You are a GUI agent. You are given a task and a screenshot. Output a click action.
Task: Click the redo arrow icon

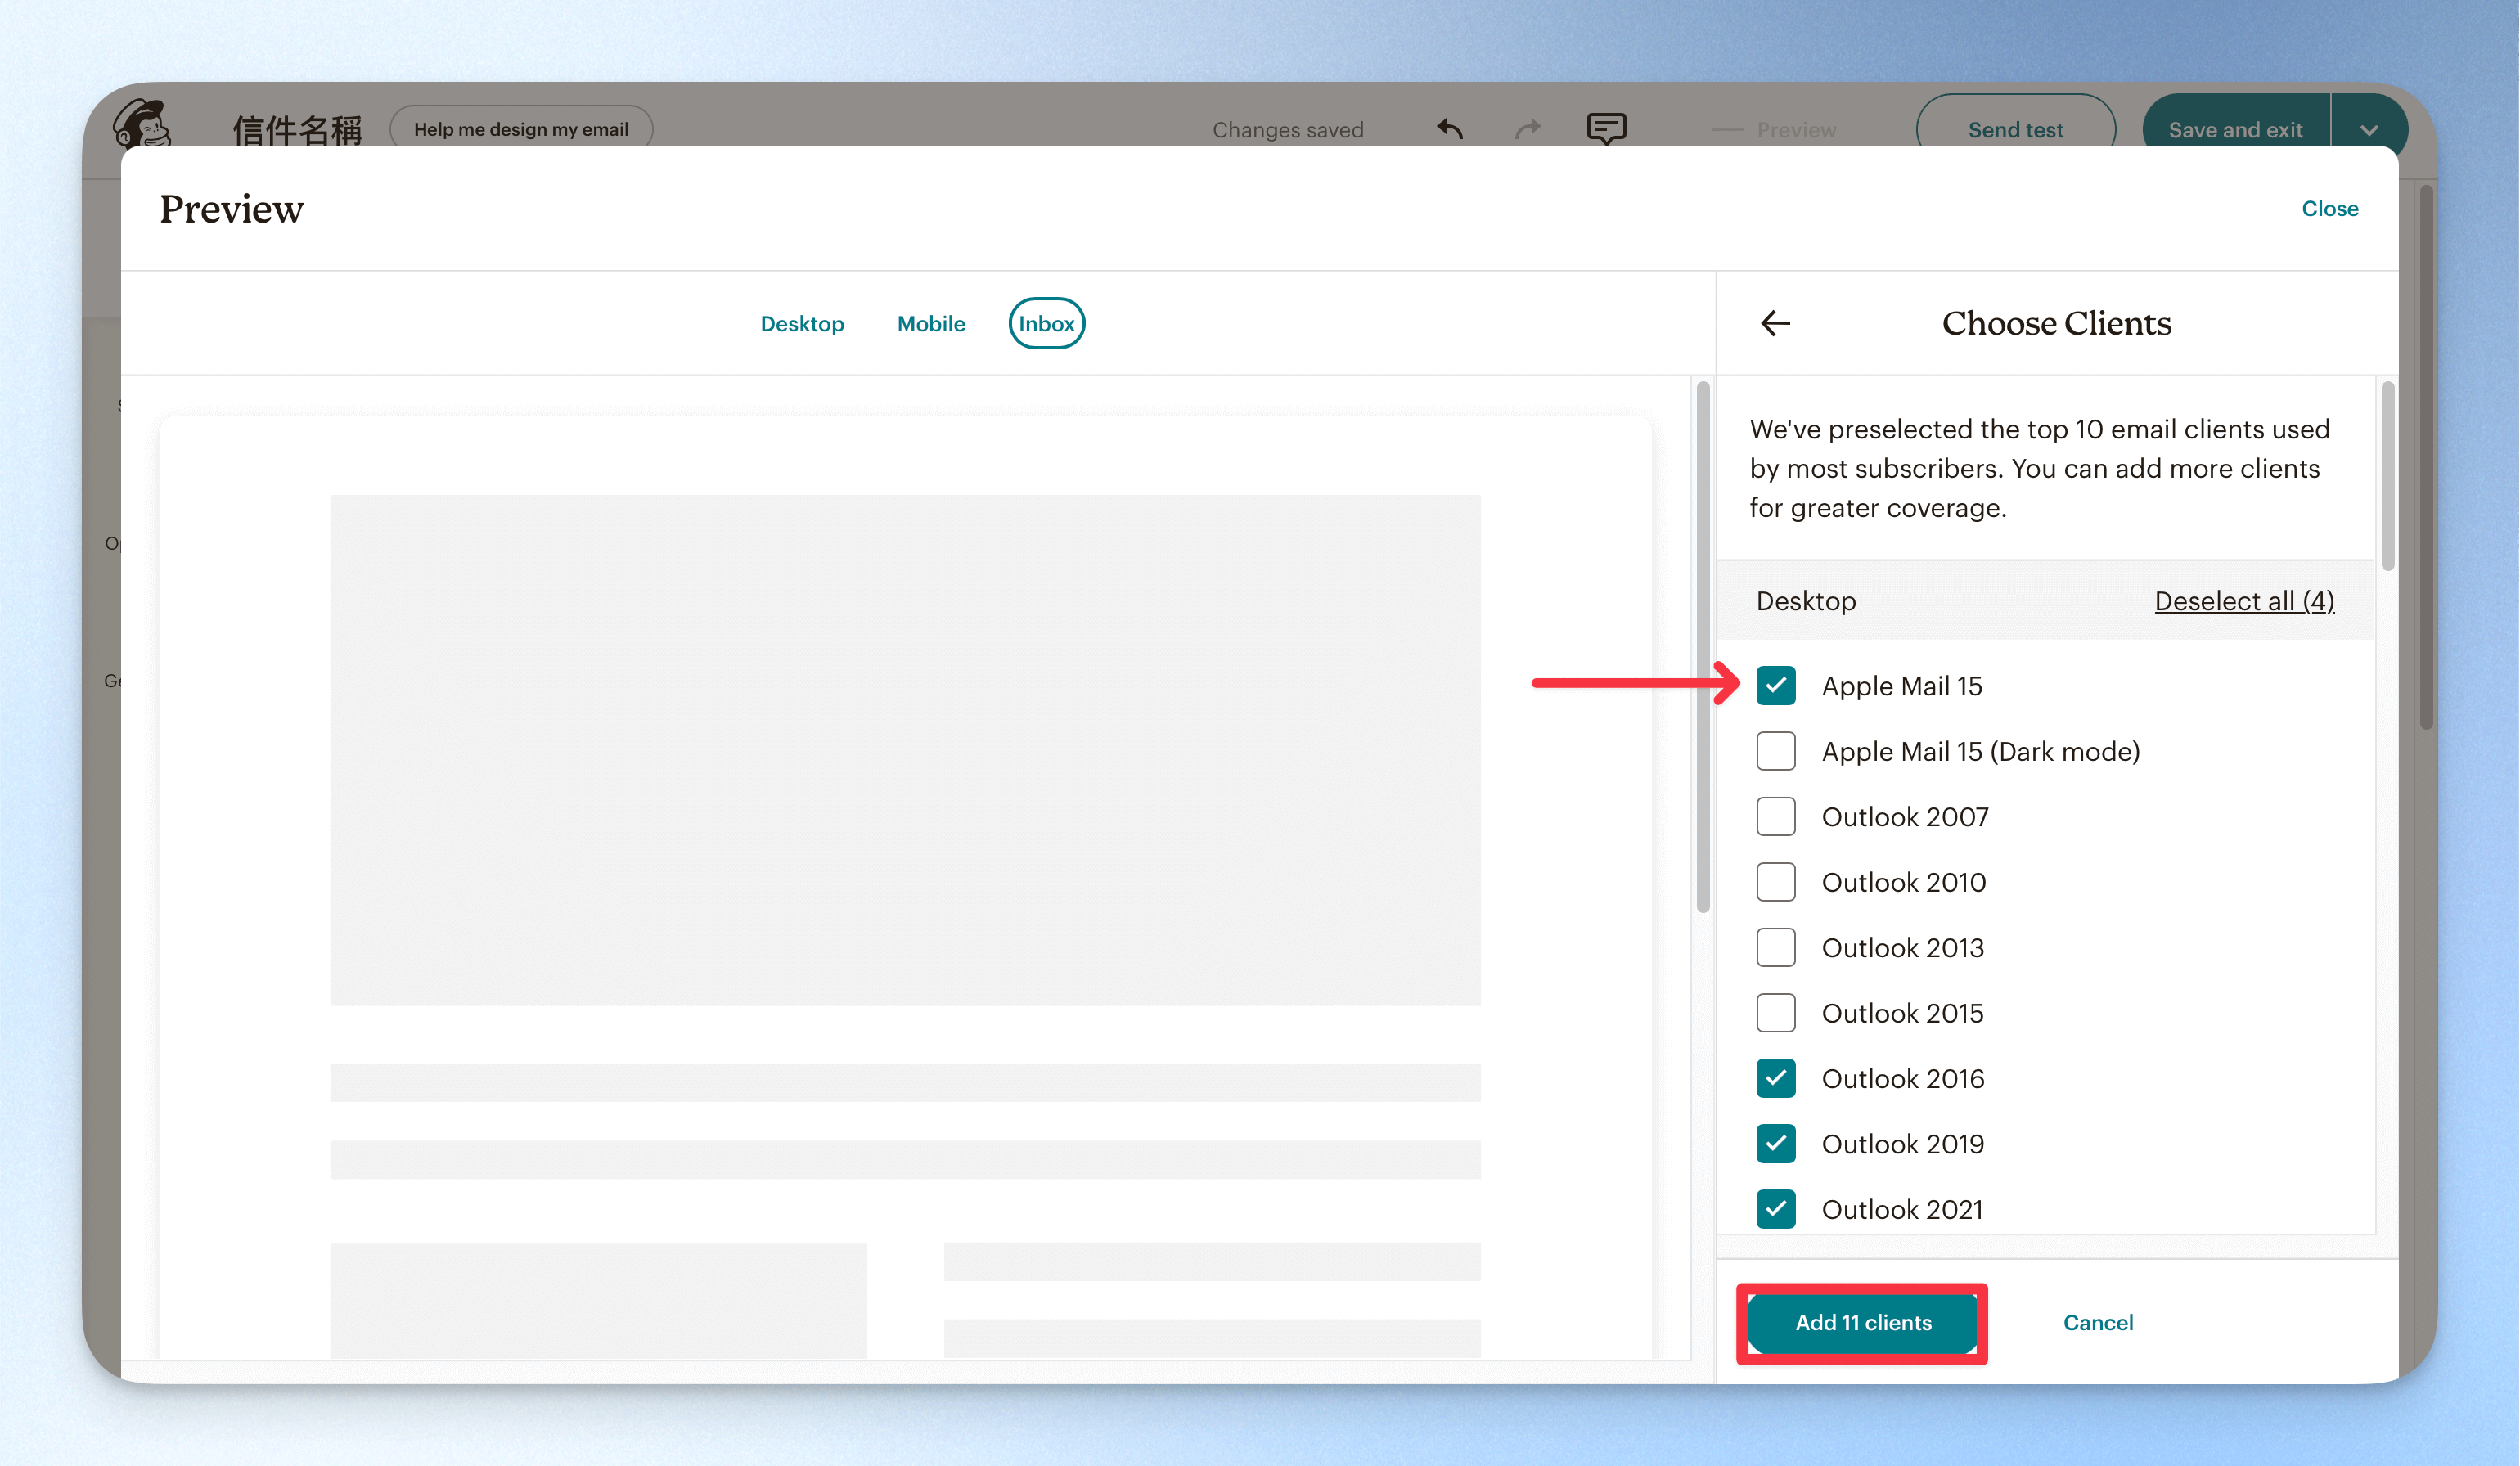tap(1528, 129)
